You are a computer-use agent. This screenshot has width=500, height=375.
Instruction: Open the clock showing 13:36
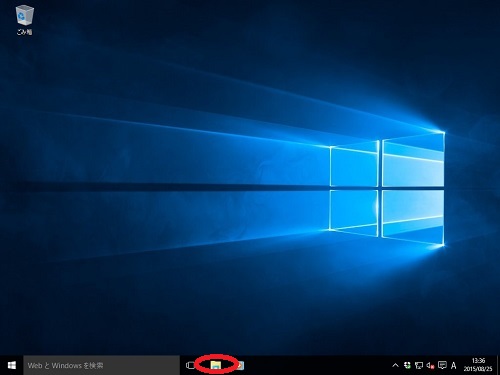tap(478, 361)
